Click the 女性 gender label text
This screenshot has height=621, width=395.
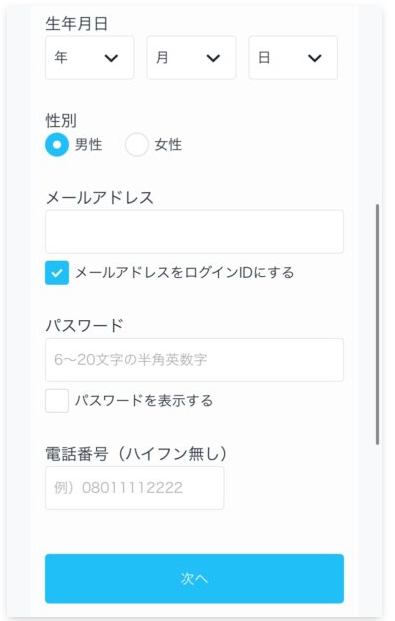point(168,145)
